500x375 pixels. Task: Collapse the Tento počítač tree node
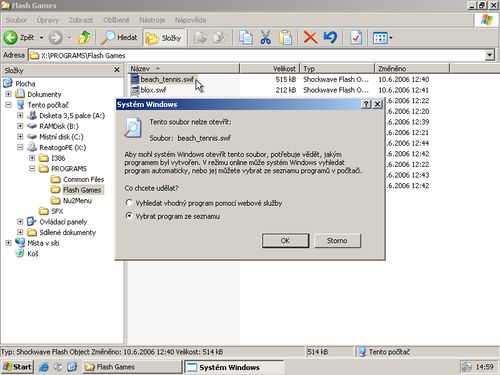8,105
